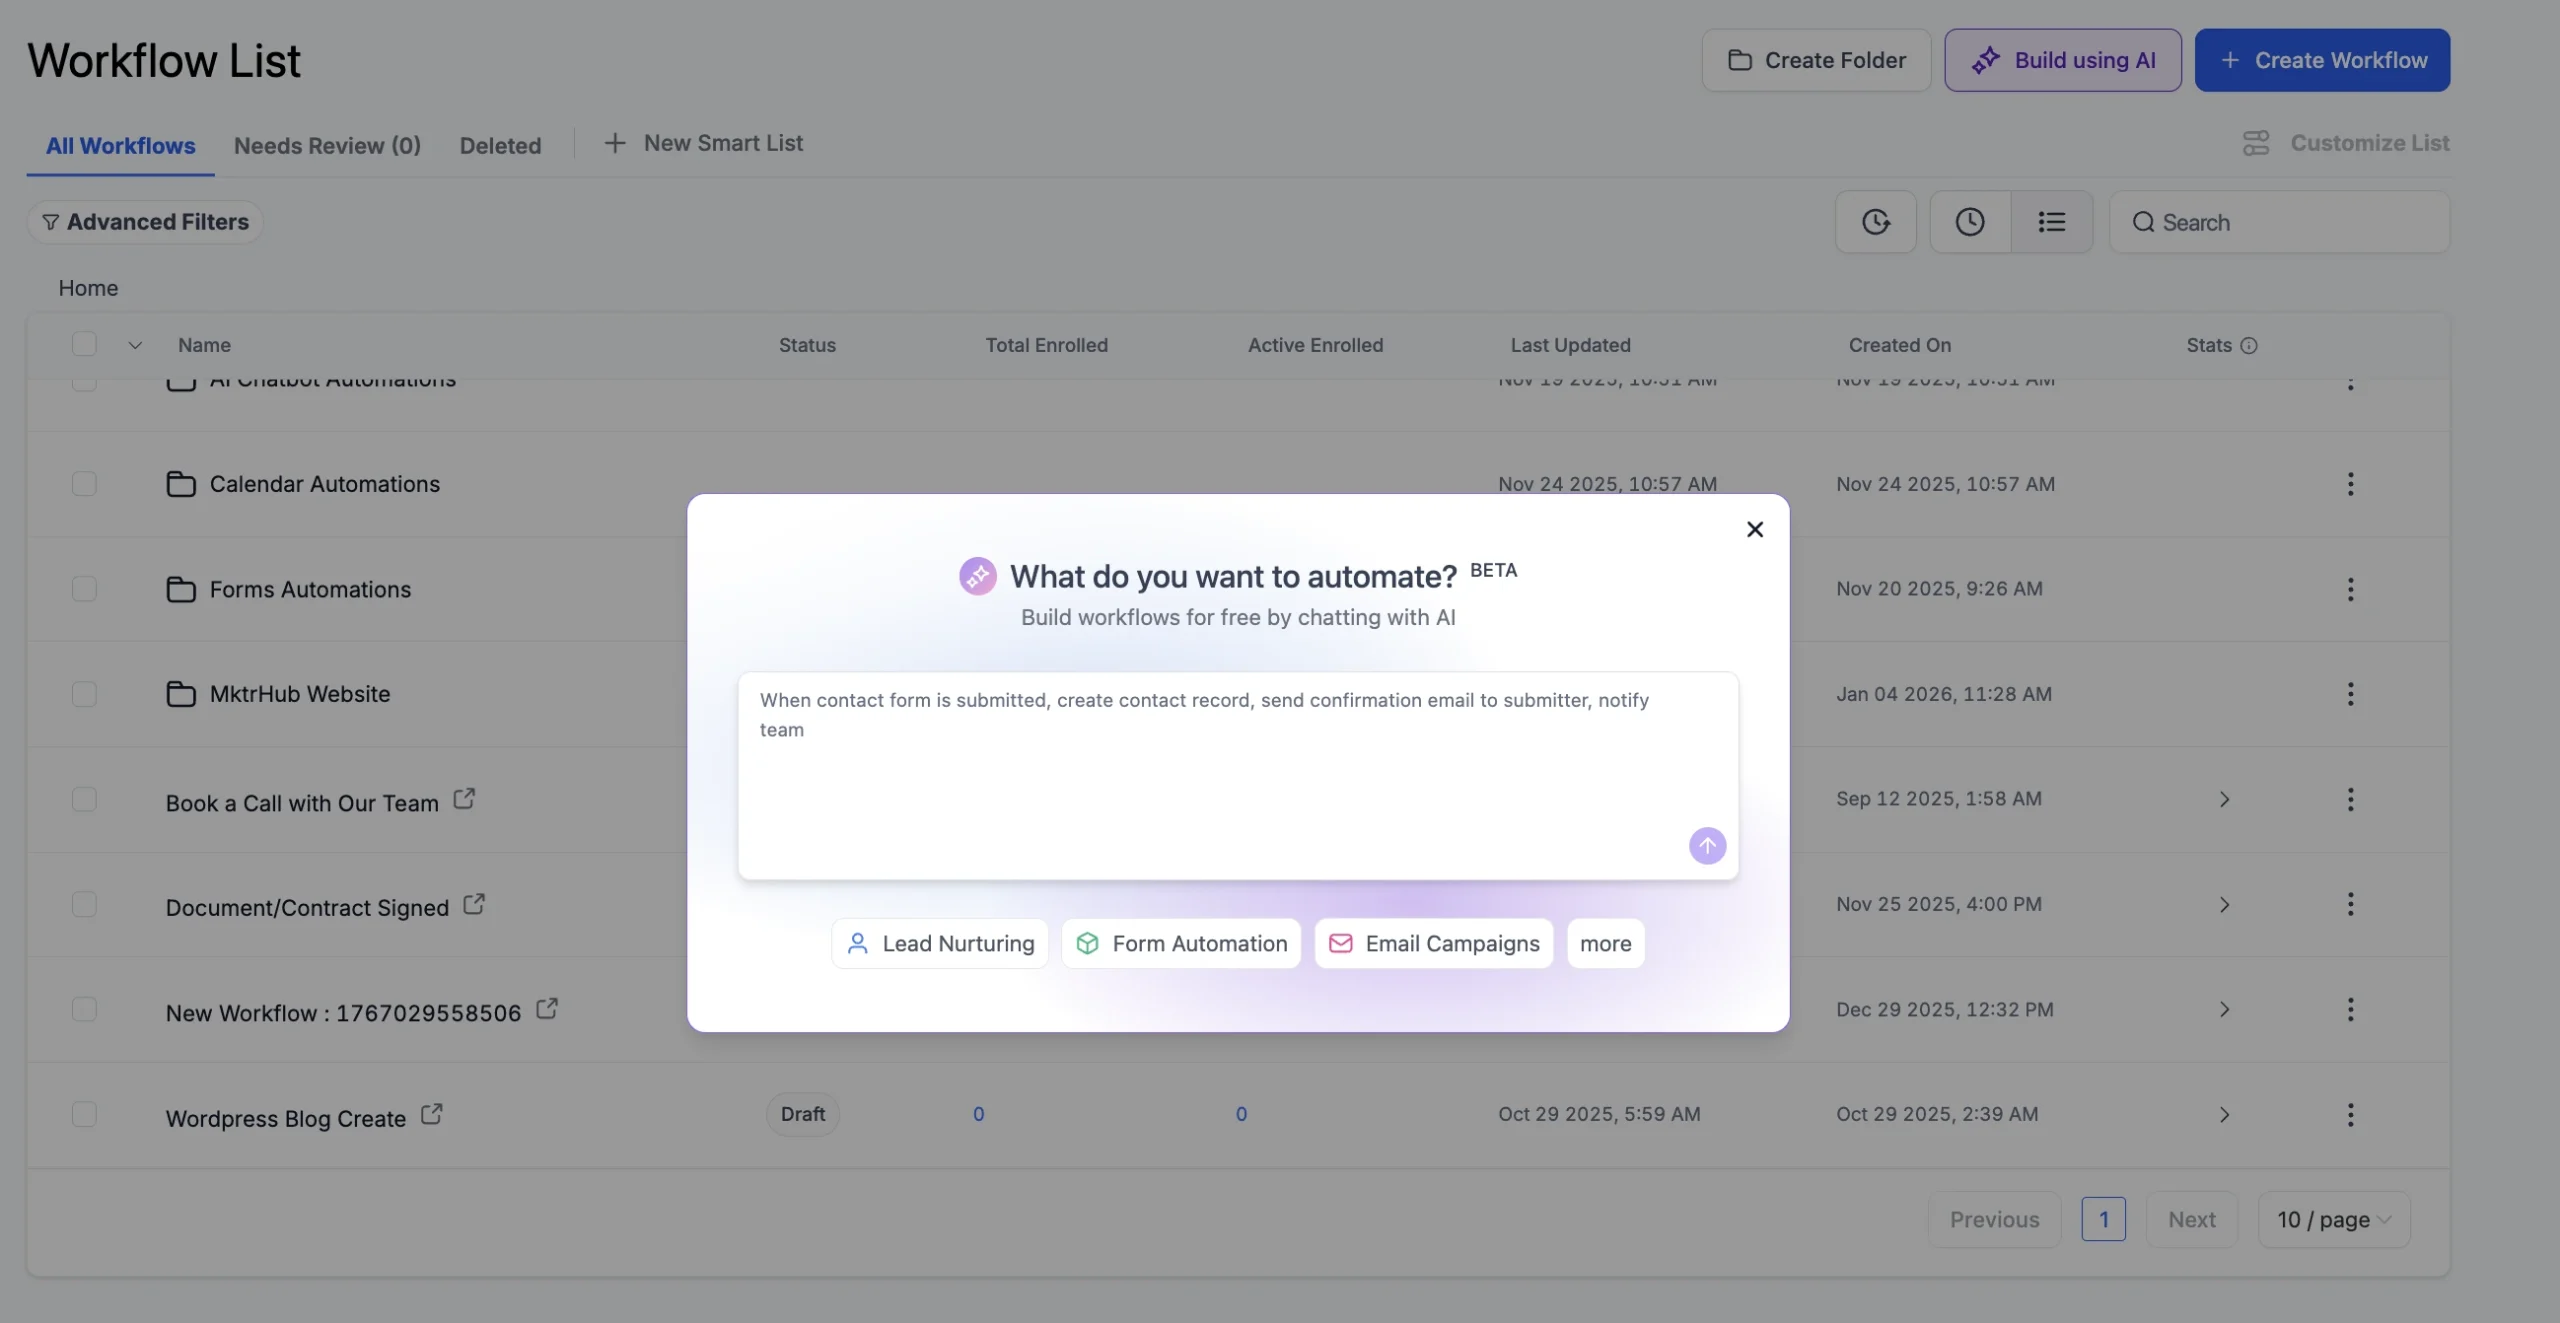Open more options for New Workflow row
The image size is (2560, 1323).
tap(2350, 1009)
